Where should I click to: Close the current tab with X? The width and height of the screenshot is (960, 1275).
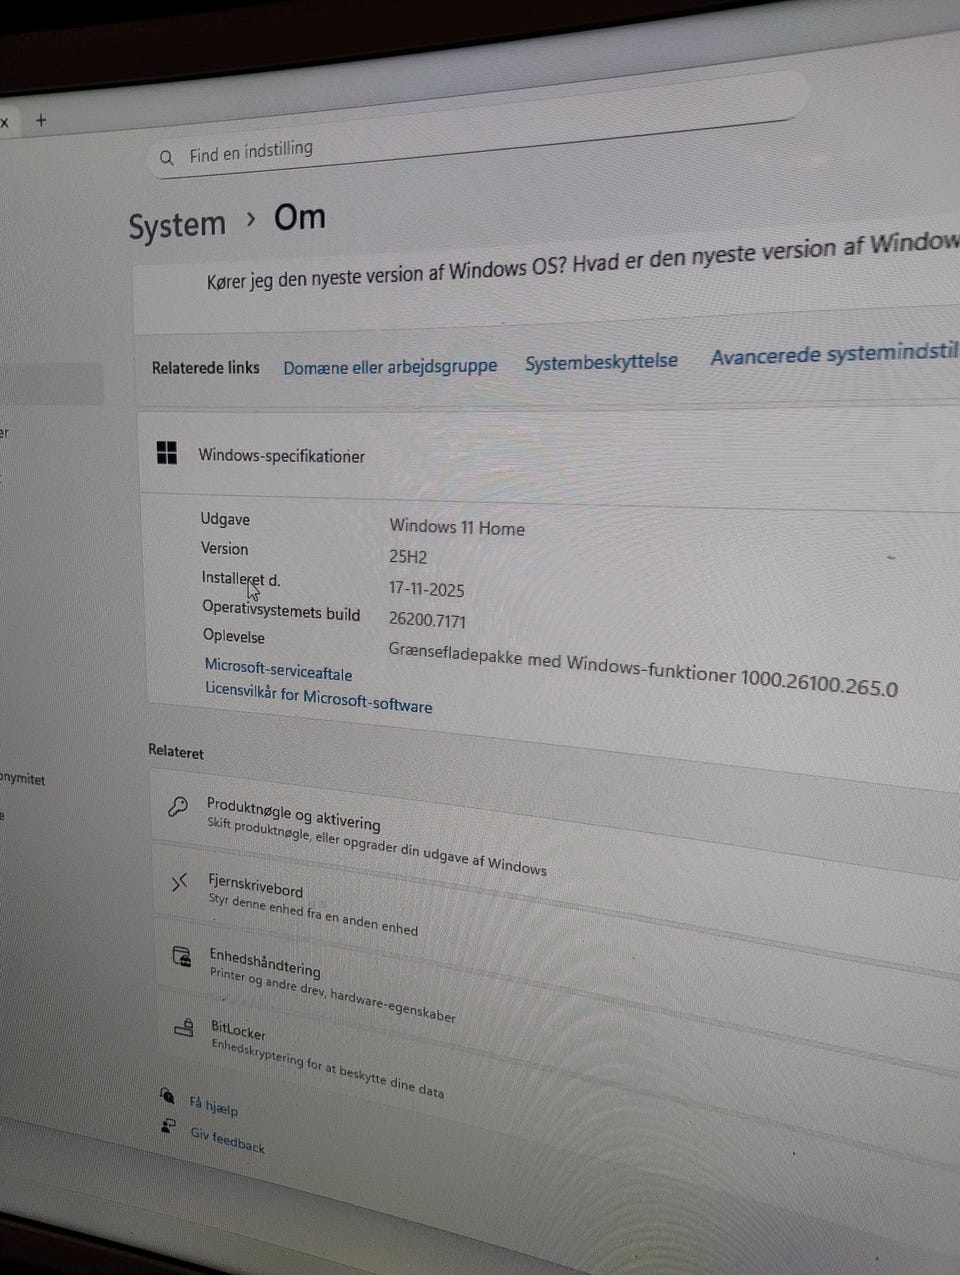coord(4,122)
